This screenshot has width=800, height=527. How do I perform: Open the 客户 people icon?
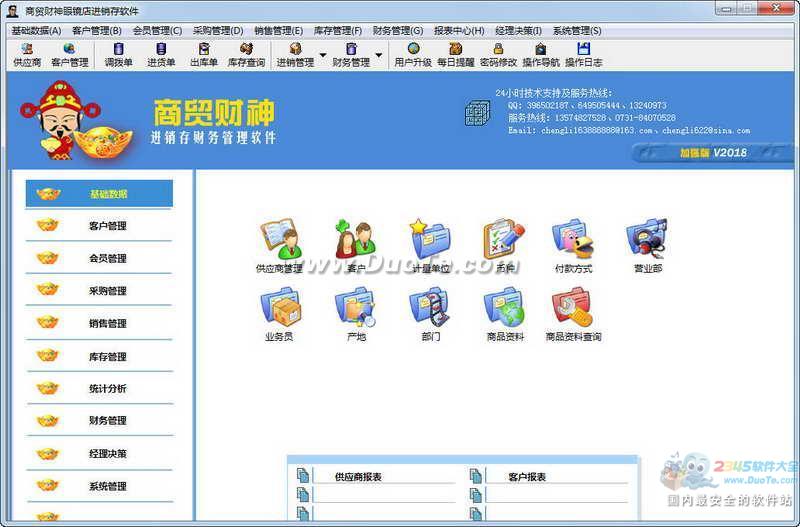(x=356, y=246)
